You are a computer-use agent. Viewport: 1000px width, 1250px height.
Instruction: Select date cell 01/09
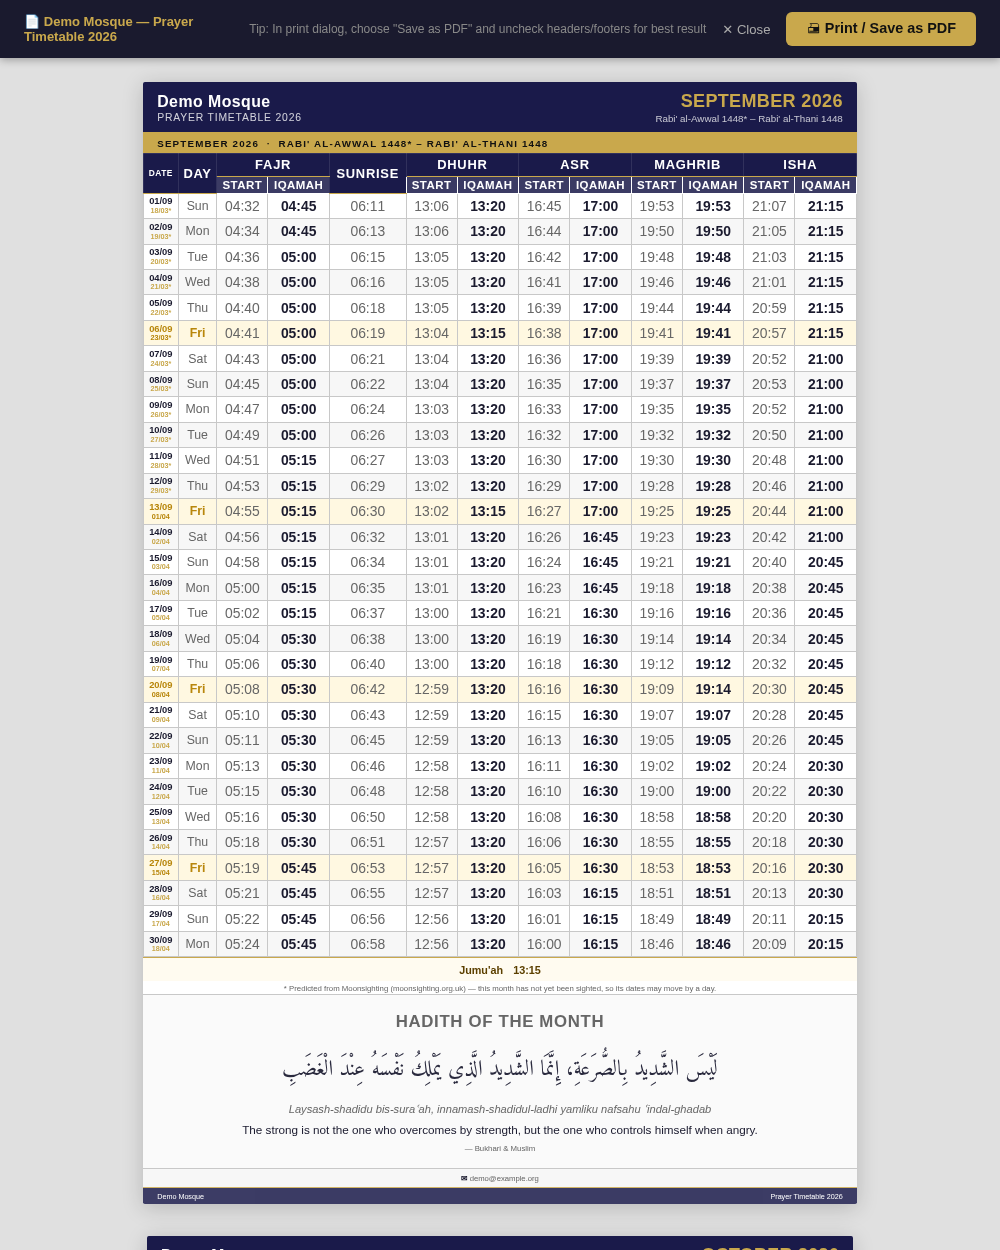161,206
